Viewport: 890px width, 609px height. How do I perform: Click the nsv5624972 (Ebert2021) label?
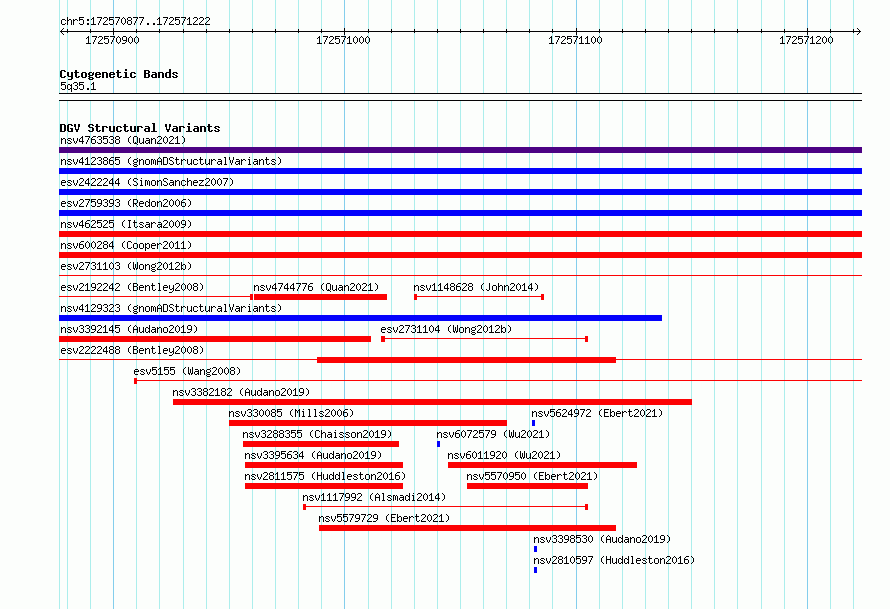point(597,413)
